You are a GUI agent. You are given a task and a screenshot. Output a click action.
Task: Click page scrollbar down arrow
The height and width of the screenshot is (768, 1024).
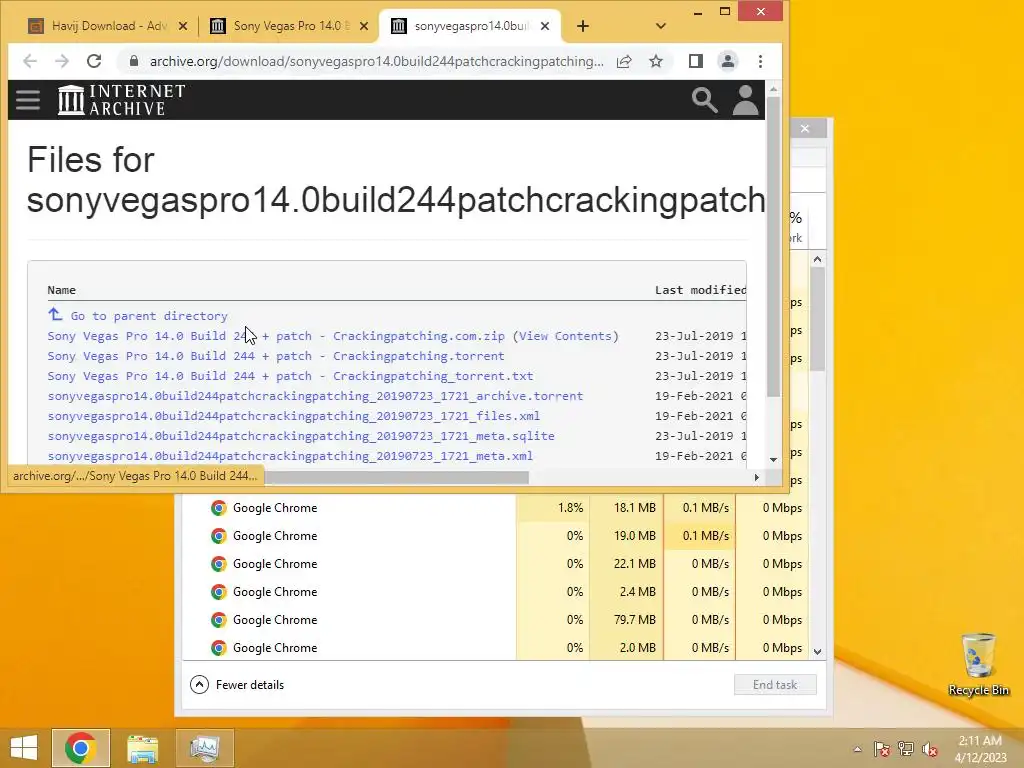click(x=773, y=460)
